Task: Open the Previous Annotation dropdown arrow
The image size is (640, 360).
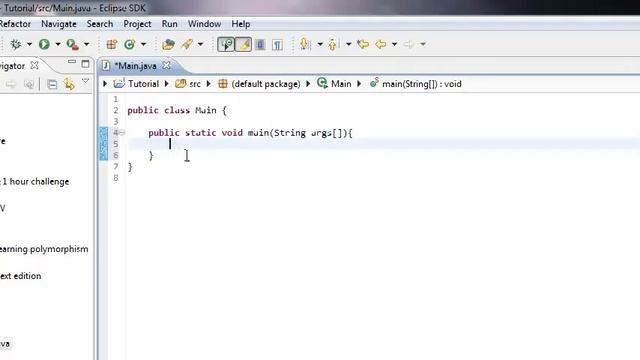Action: [349, 44]
